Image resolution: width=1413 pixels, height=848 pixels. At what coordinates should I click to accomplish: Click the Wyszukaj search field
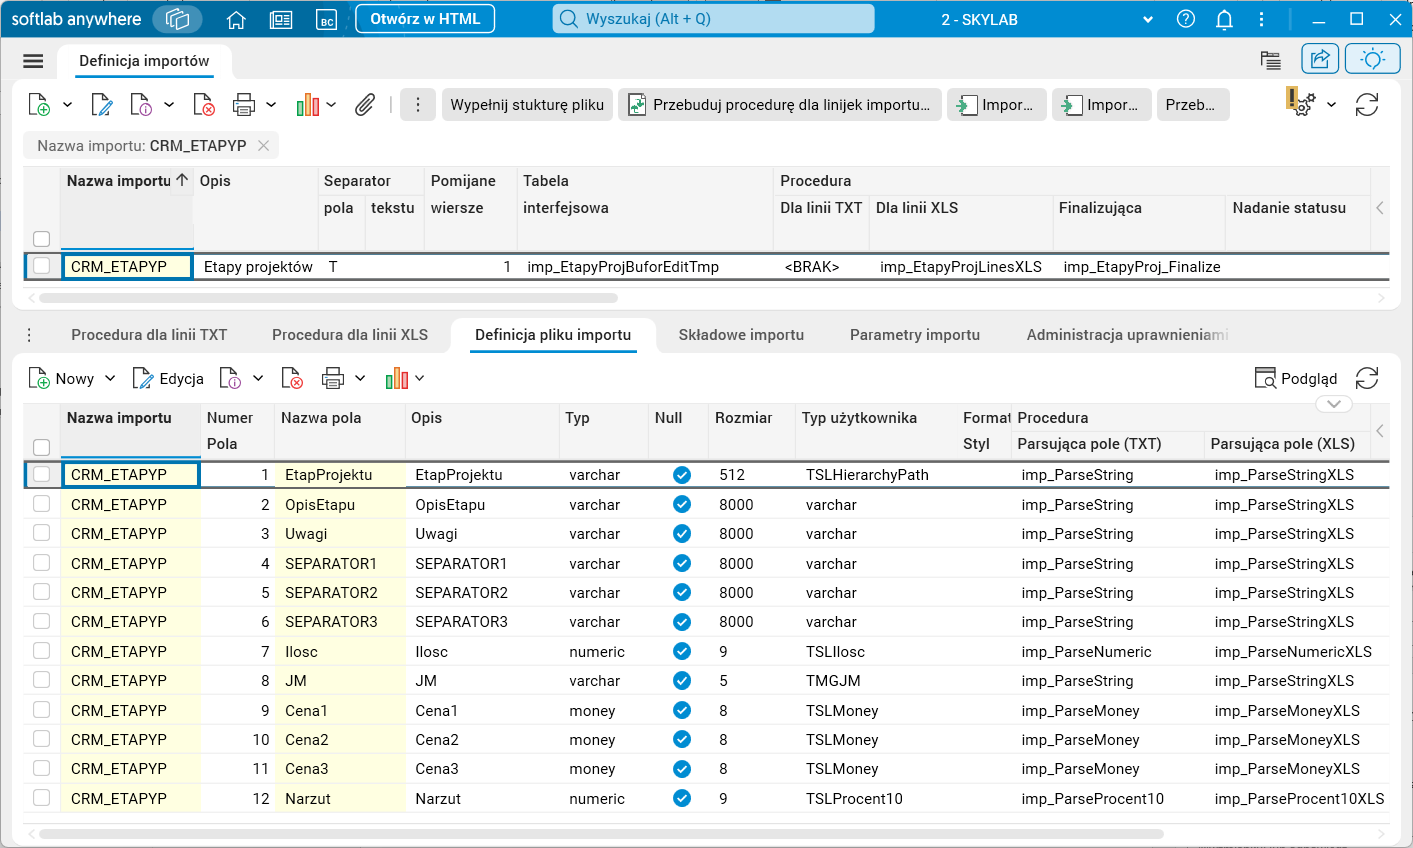714,19
